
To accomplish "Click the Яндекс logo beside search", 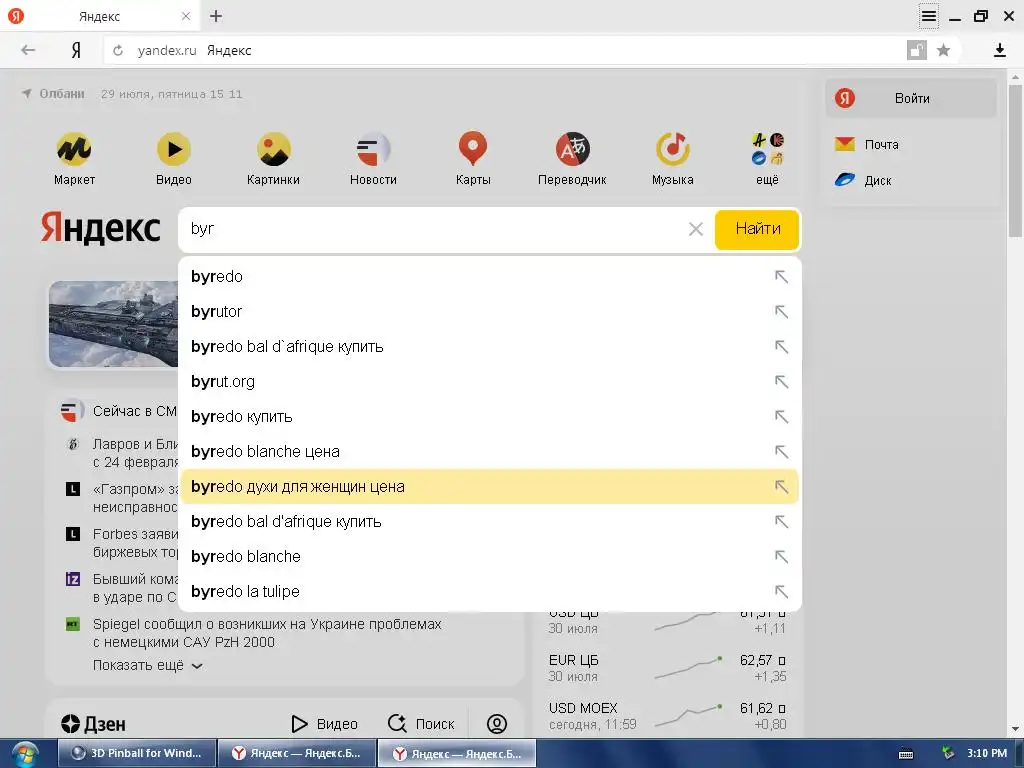I will [x=100, y=228].
